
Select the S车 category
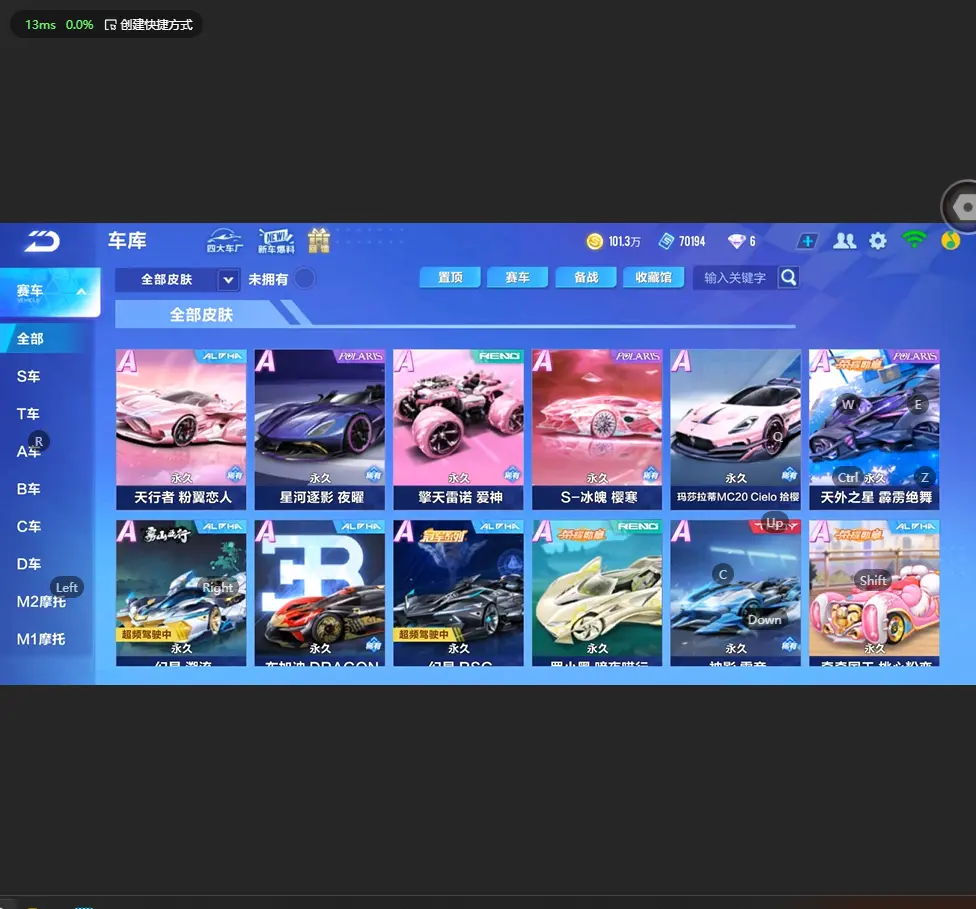click(x=29, y=377)
